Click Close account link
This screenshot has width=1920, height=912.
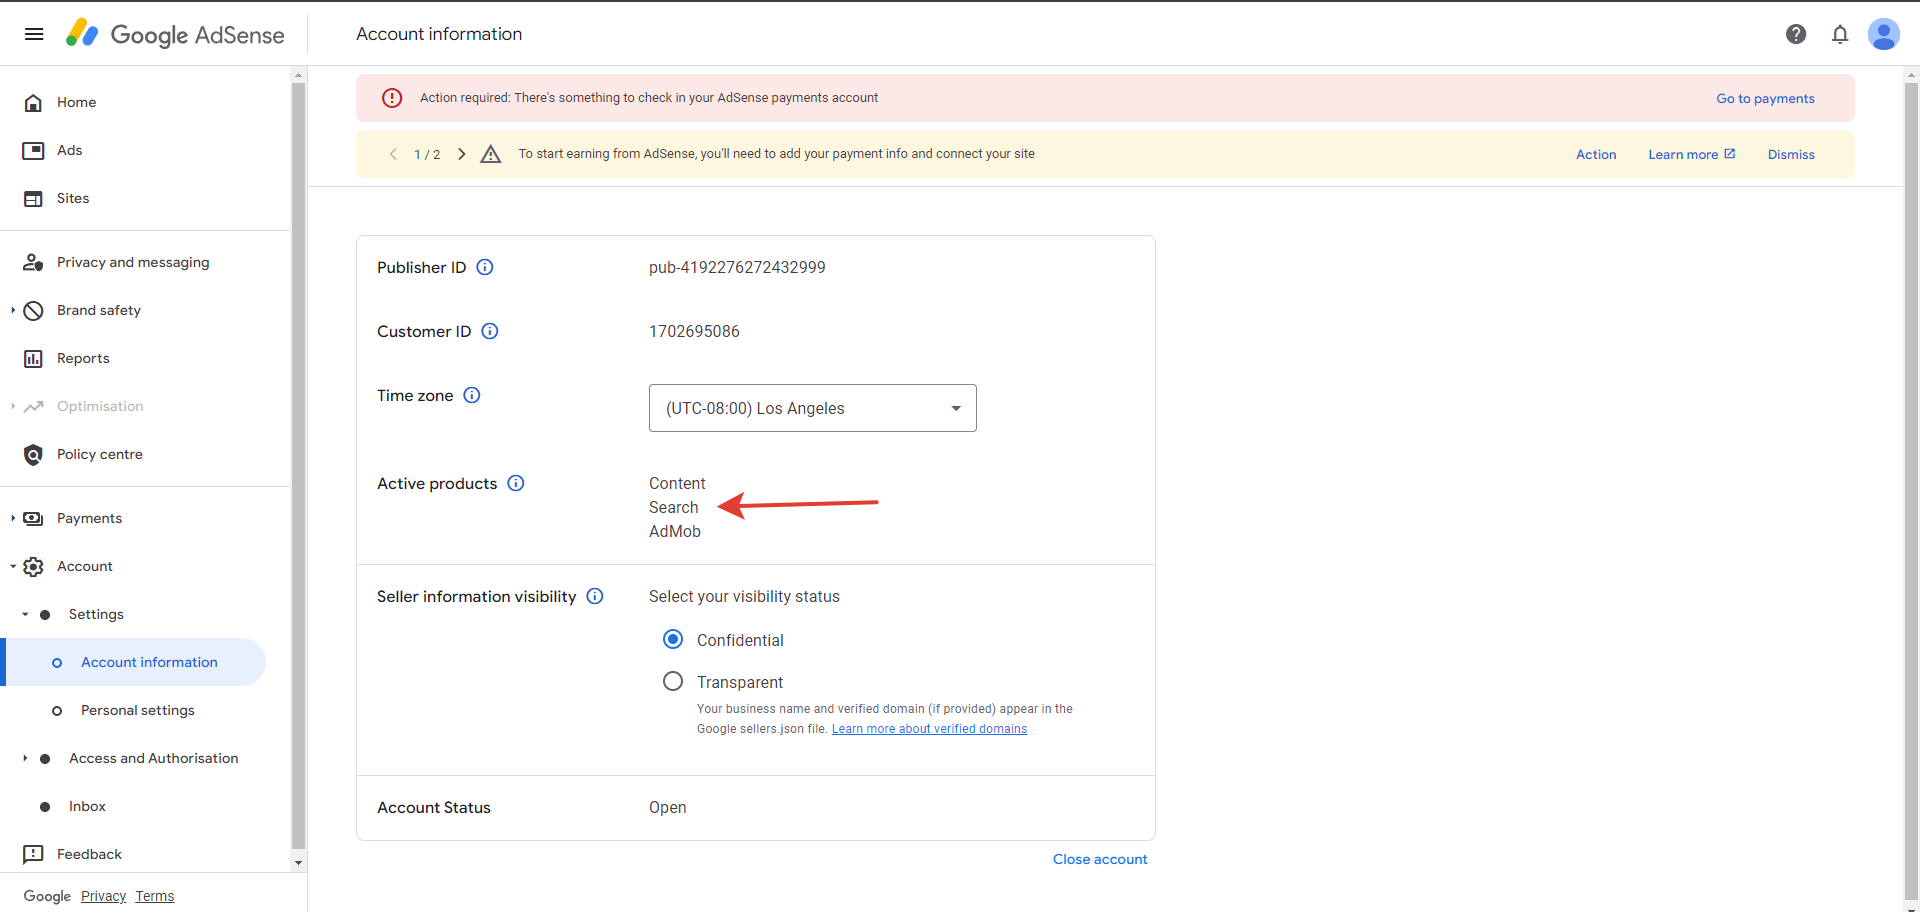[x=1100, y=859]
